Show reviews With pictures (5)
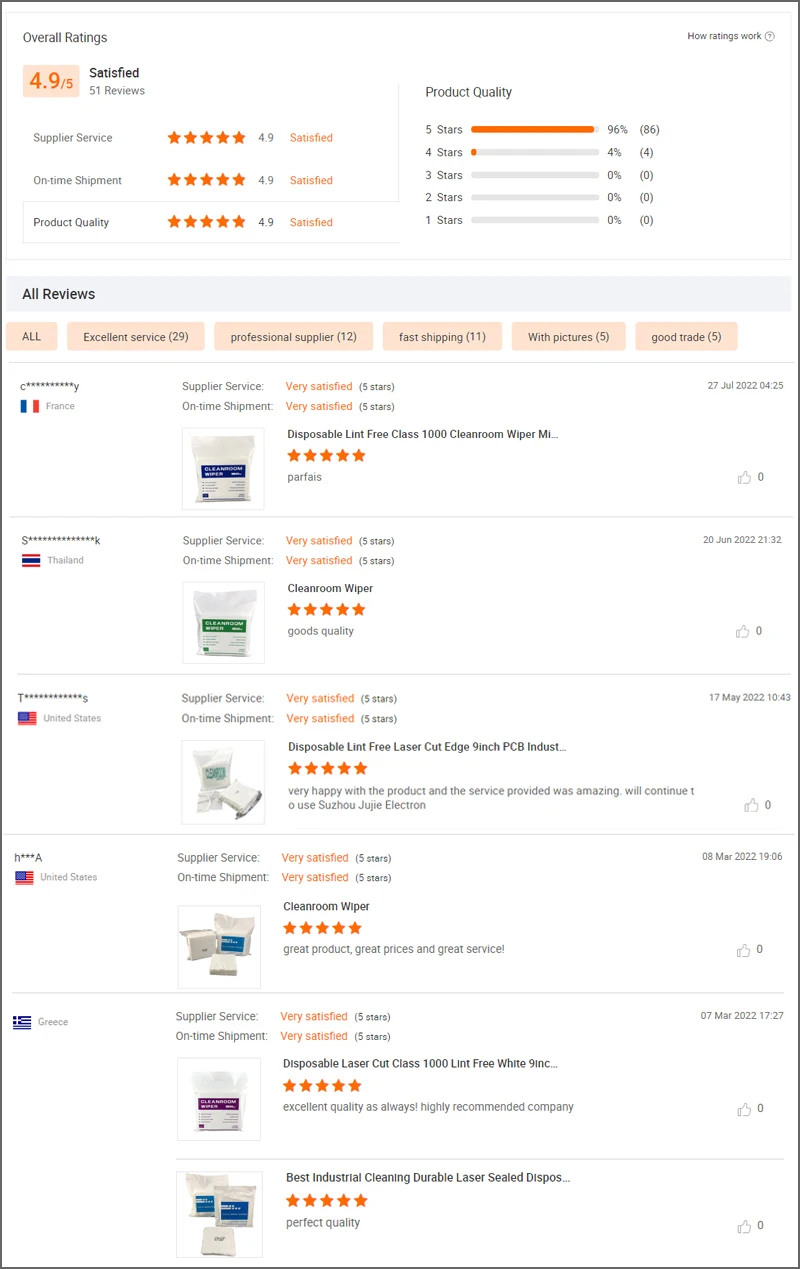The height and width of the screenshot is (1269, 800). tap(568, 337)
